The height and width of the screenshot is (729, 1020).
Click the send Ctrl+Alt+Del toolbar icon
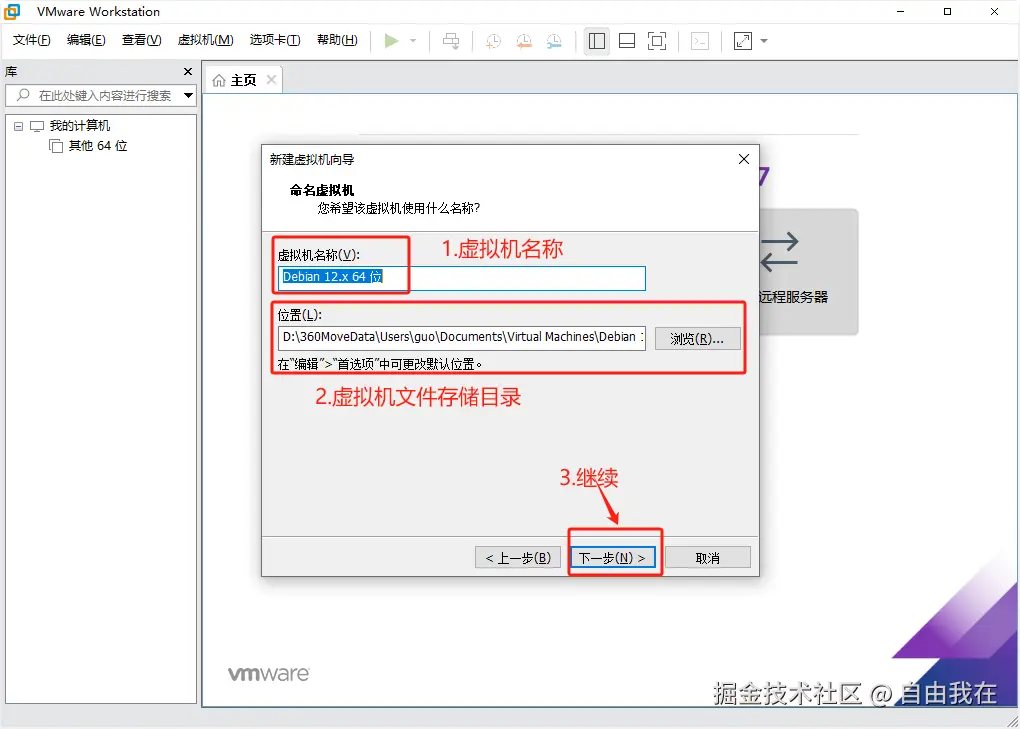(451, 41)
